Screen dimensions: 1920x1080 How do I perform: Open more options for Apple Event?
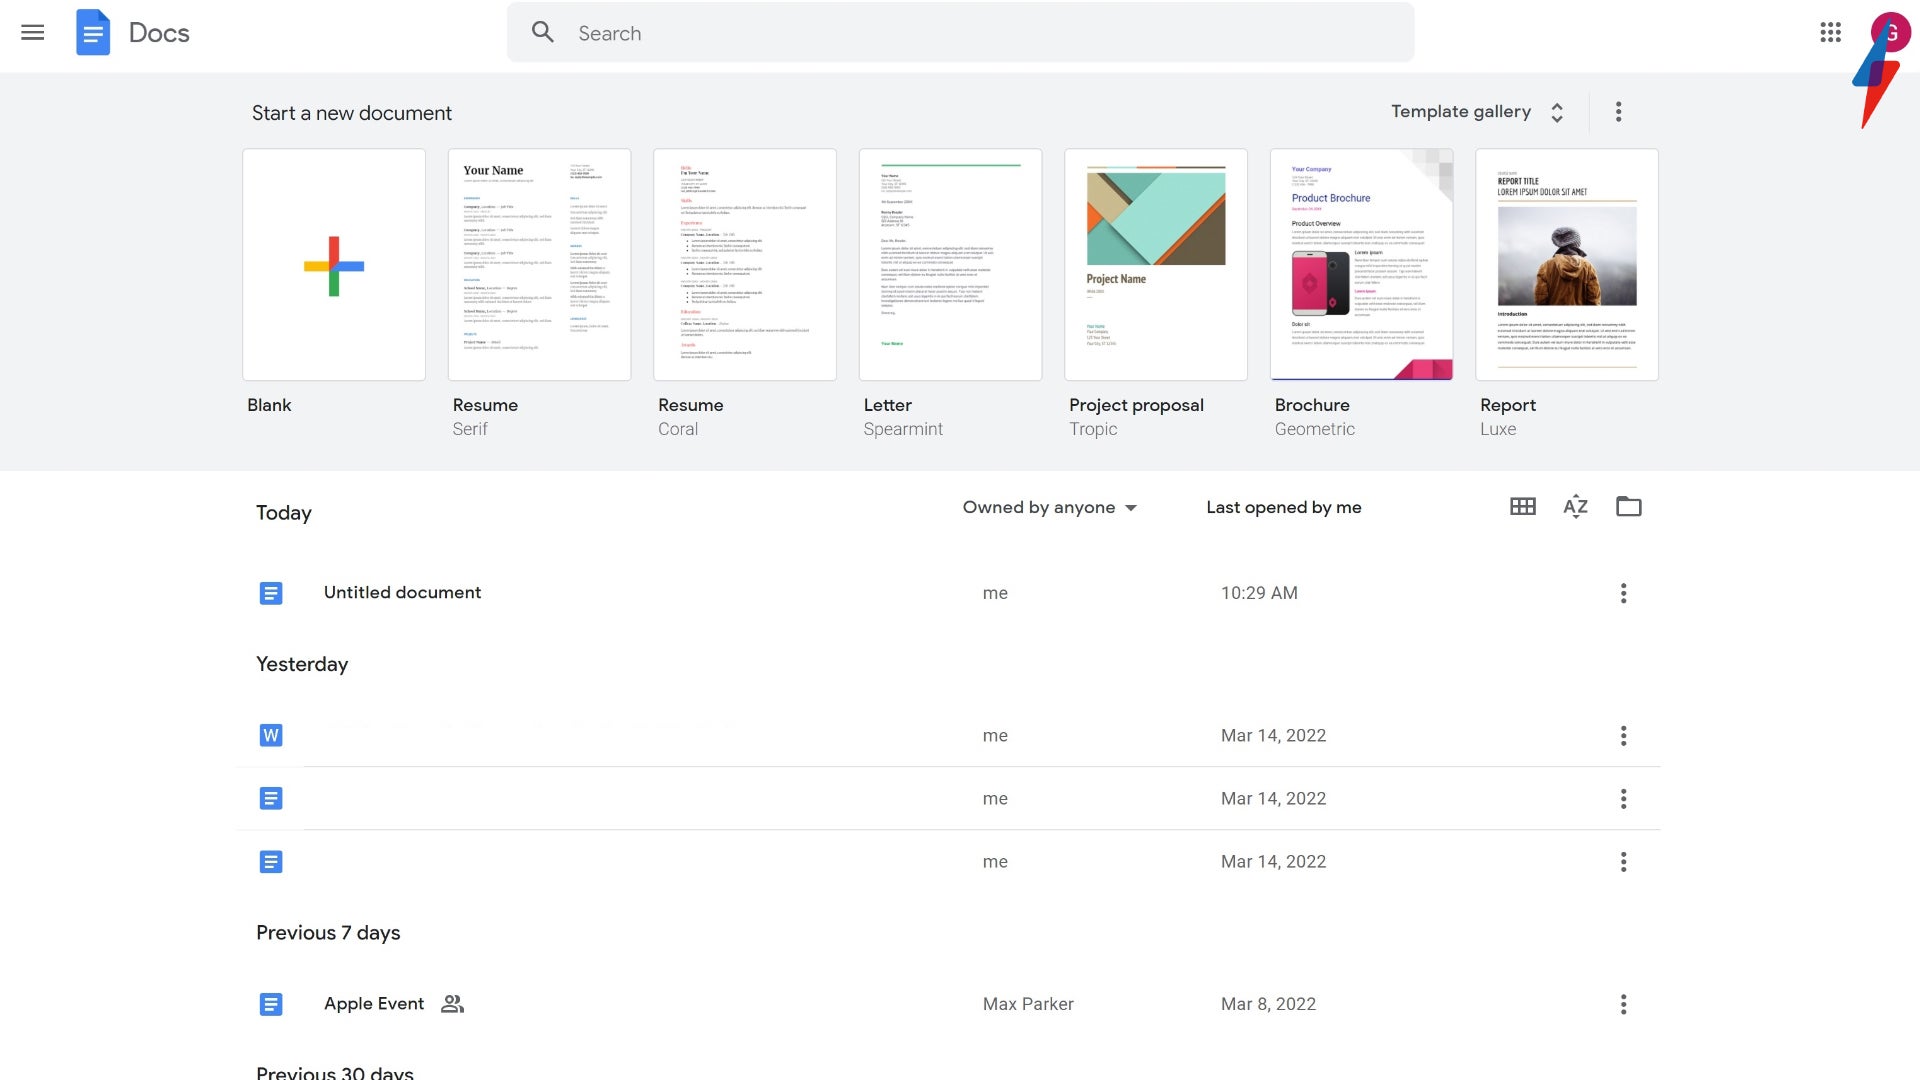tap(1623, 1004)
